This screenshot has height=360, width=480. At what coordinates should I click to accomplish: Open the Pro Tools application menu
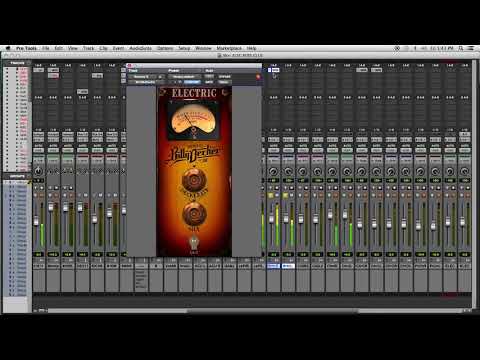click(26, 48)
